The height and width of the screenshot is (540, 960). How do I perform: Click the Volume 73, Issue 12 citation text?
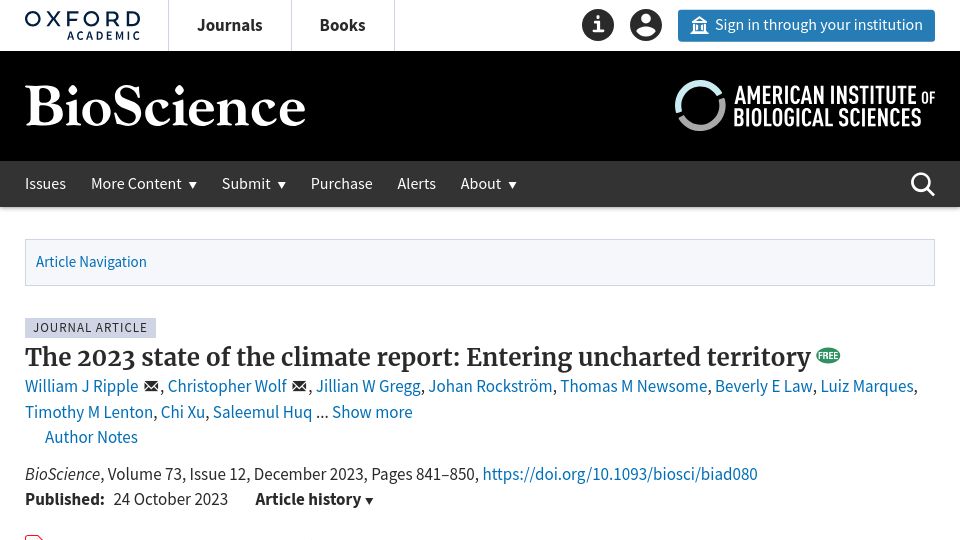[177, 474]
